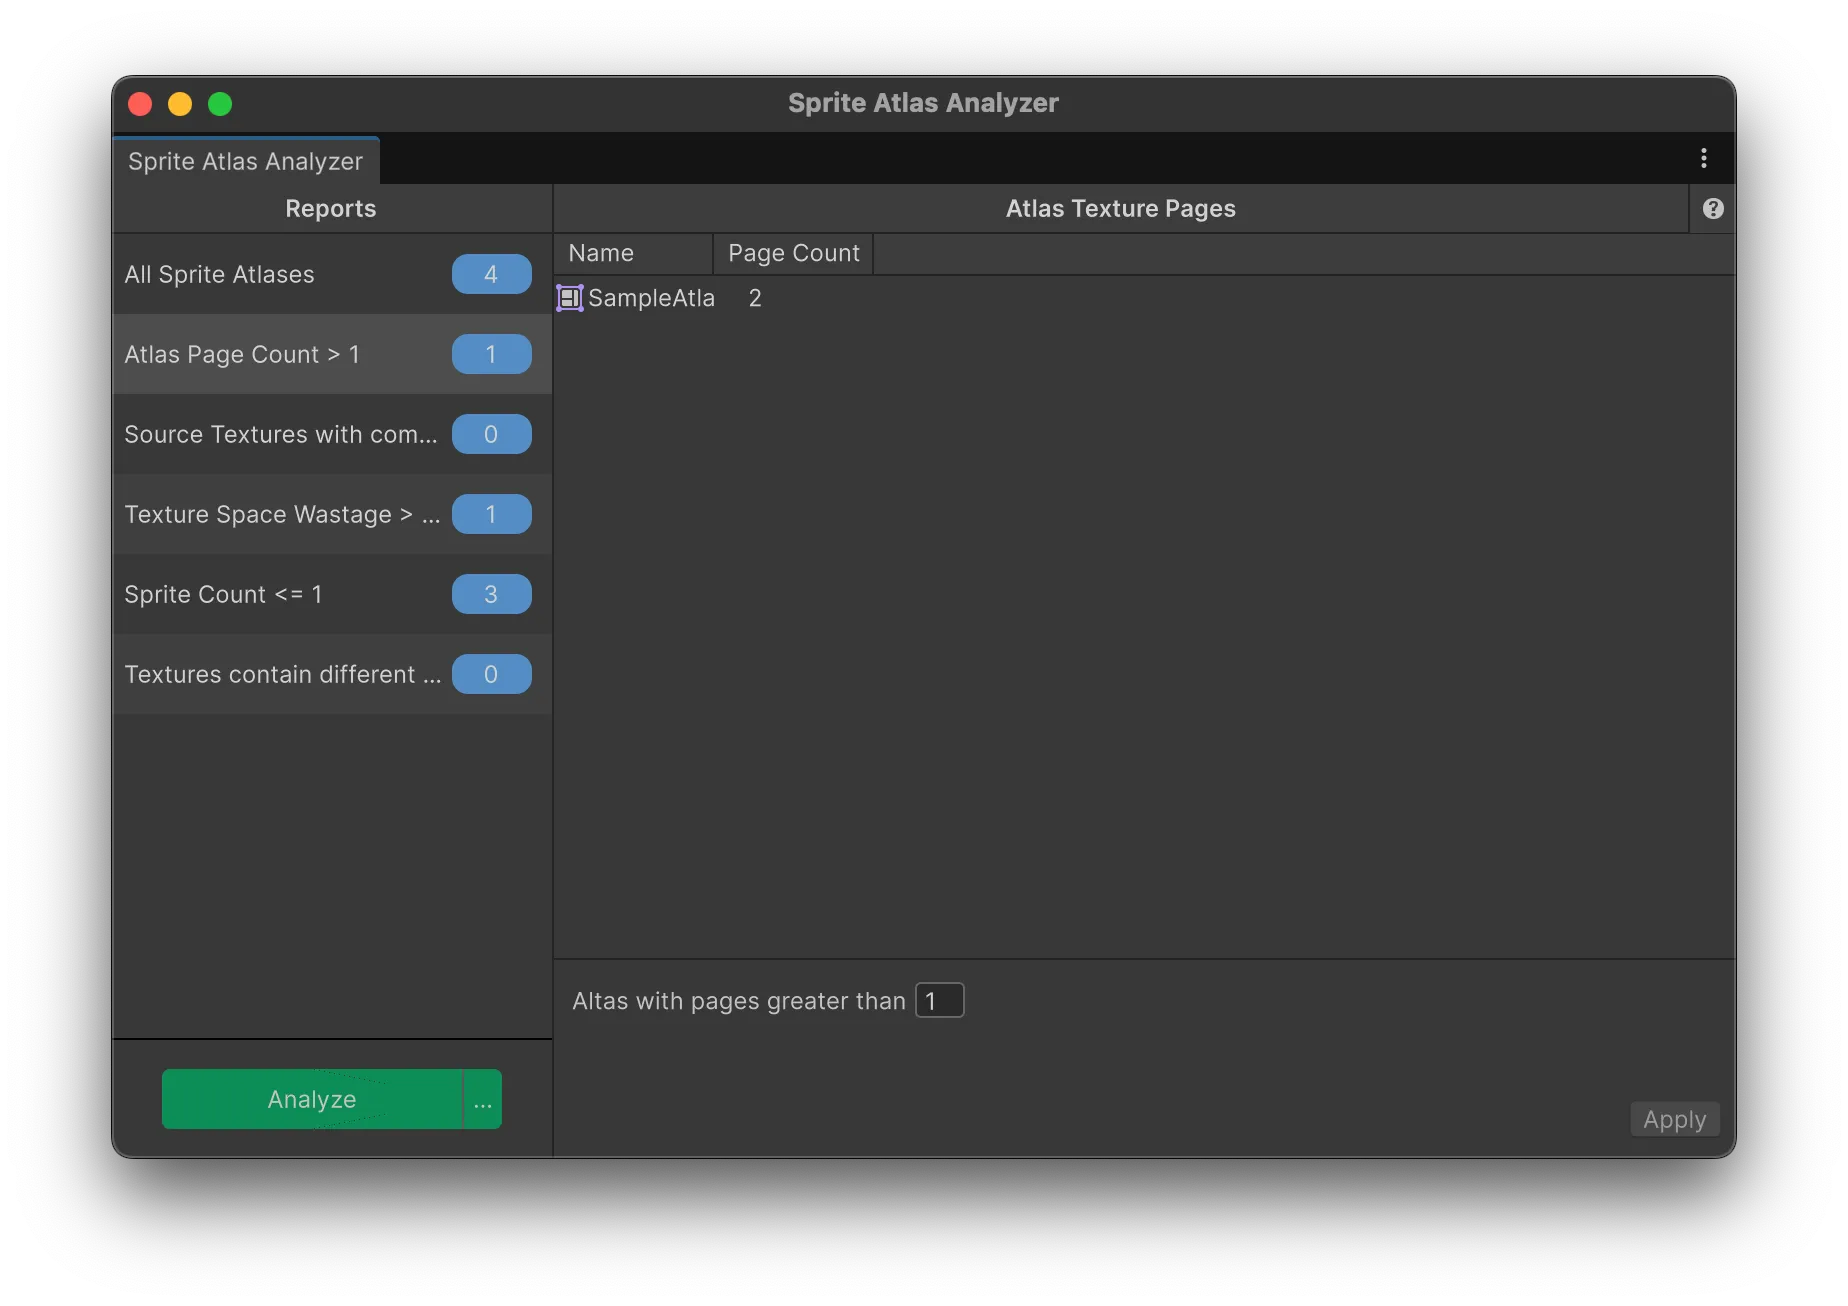
Task: Sort by the Page Count column header
Action: 793,253
